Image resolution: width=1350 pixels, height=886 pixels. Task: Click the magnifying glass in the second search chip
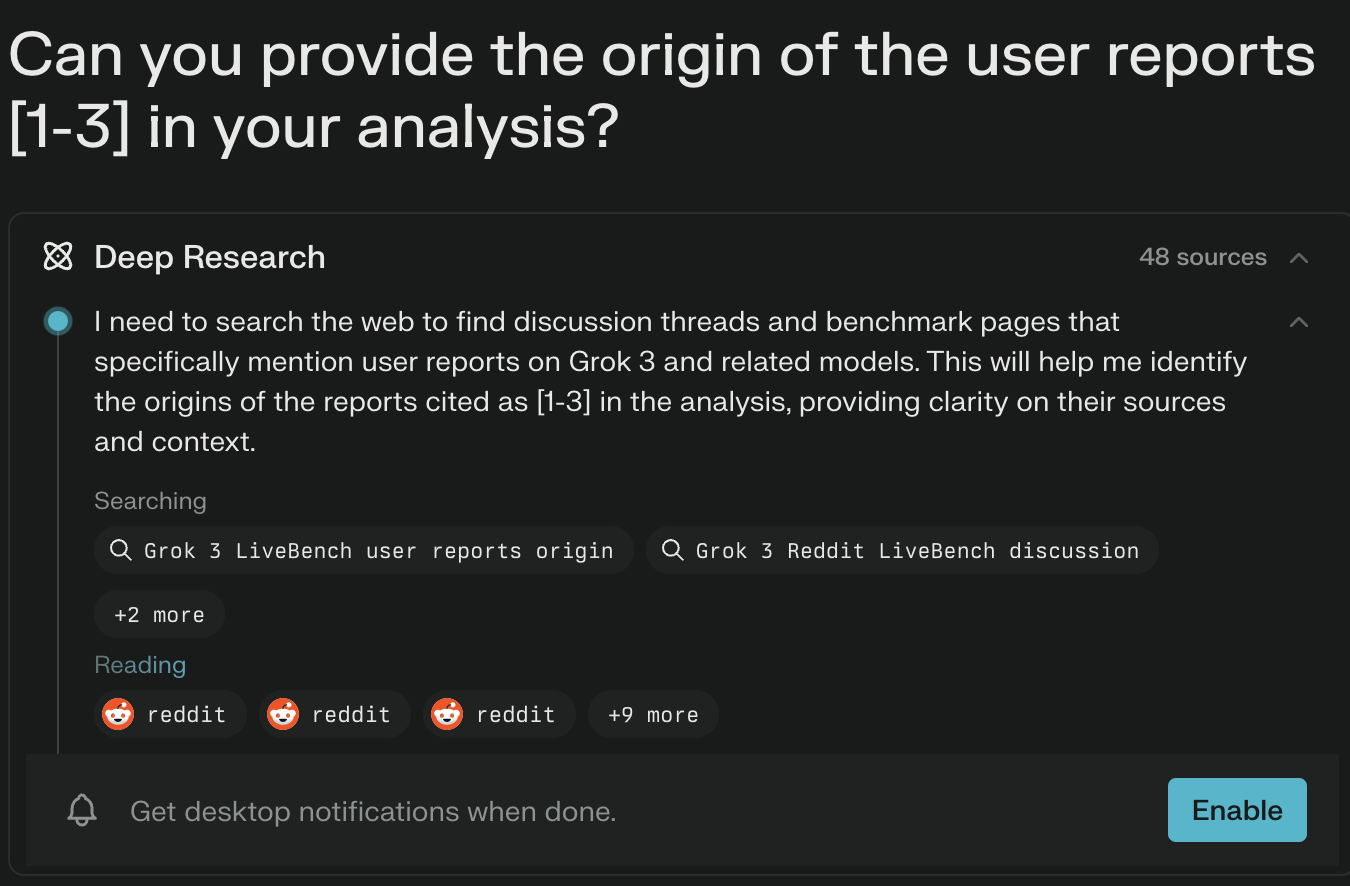pyautogui.click(x=672, y=550)
